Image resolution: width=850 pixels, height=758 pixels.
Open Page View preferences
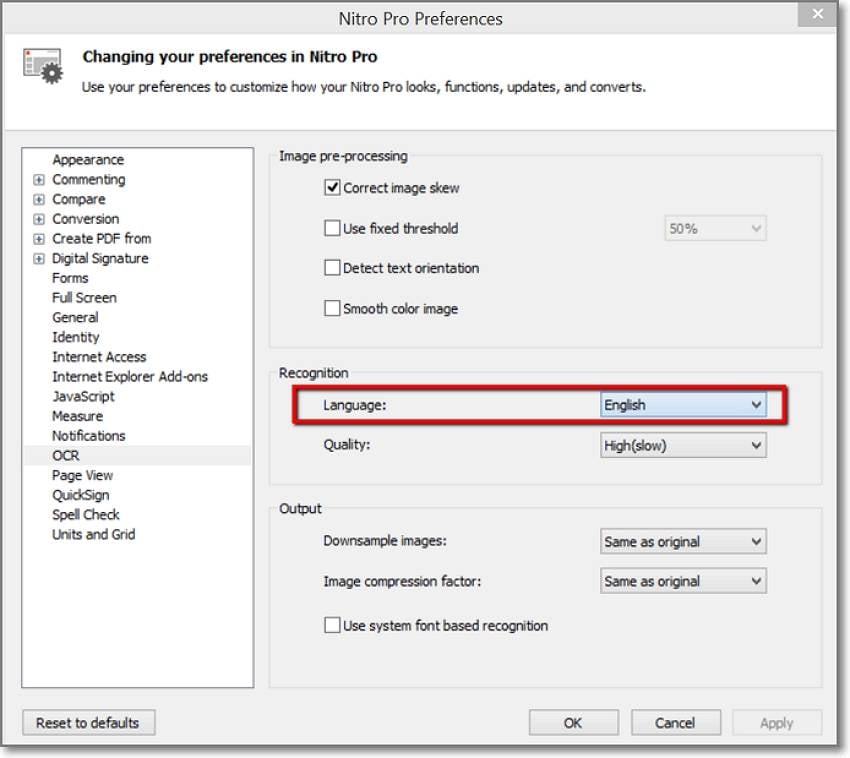[82, 476]
